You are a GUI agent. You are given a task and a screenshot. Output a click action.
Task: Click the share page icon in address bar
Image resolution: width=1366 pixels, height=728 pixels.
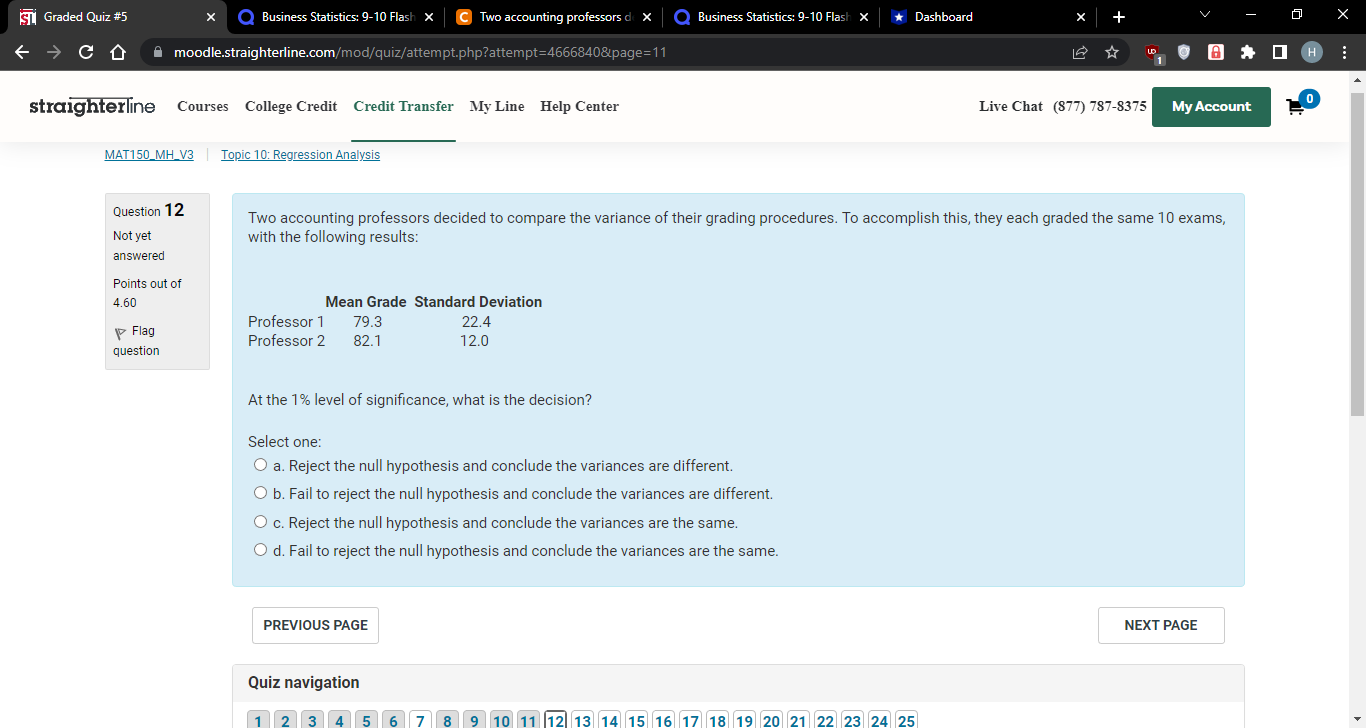(1080, 52)
